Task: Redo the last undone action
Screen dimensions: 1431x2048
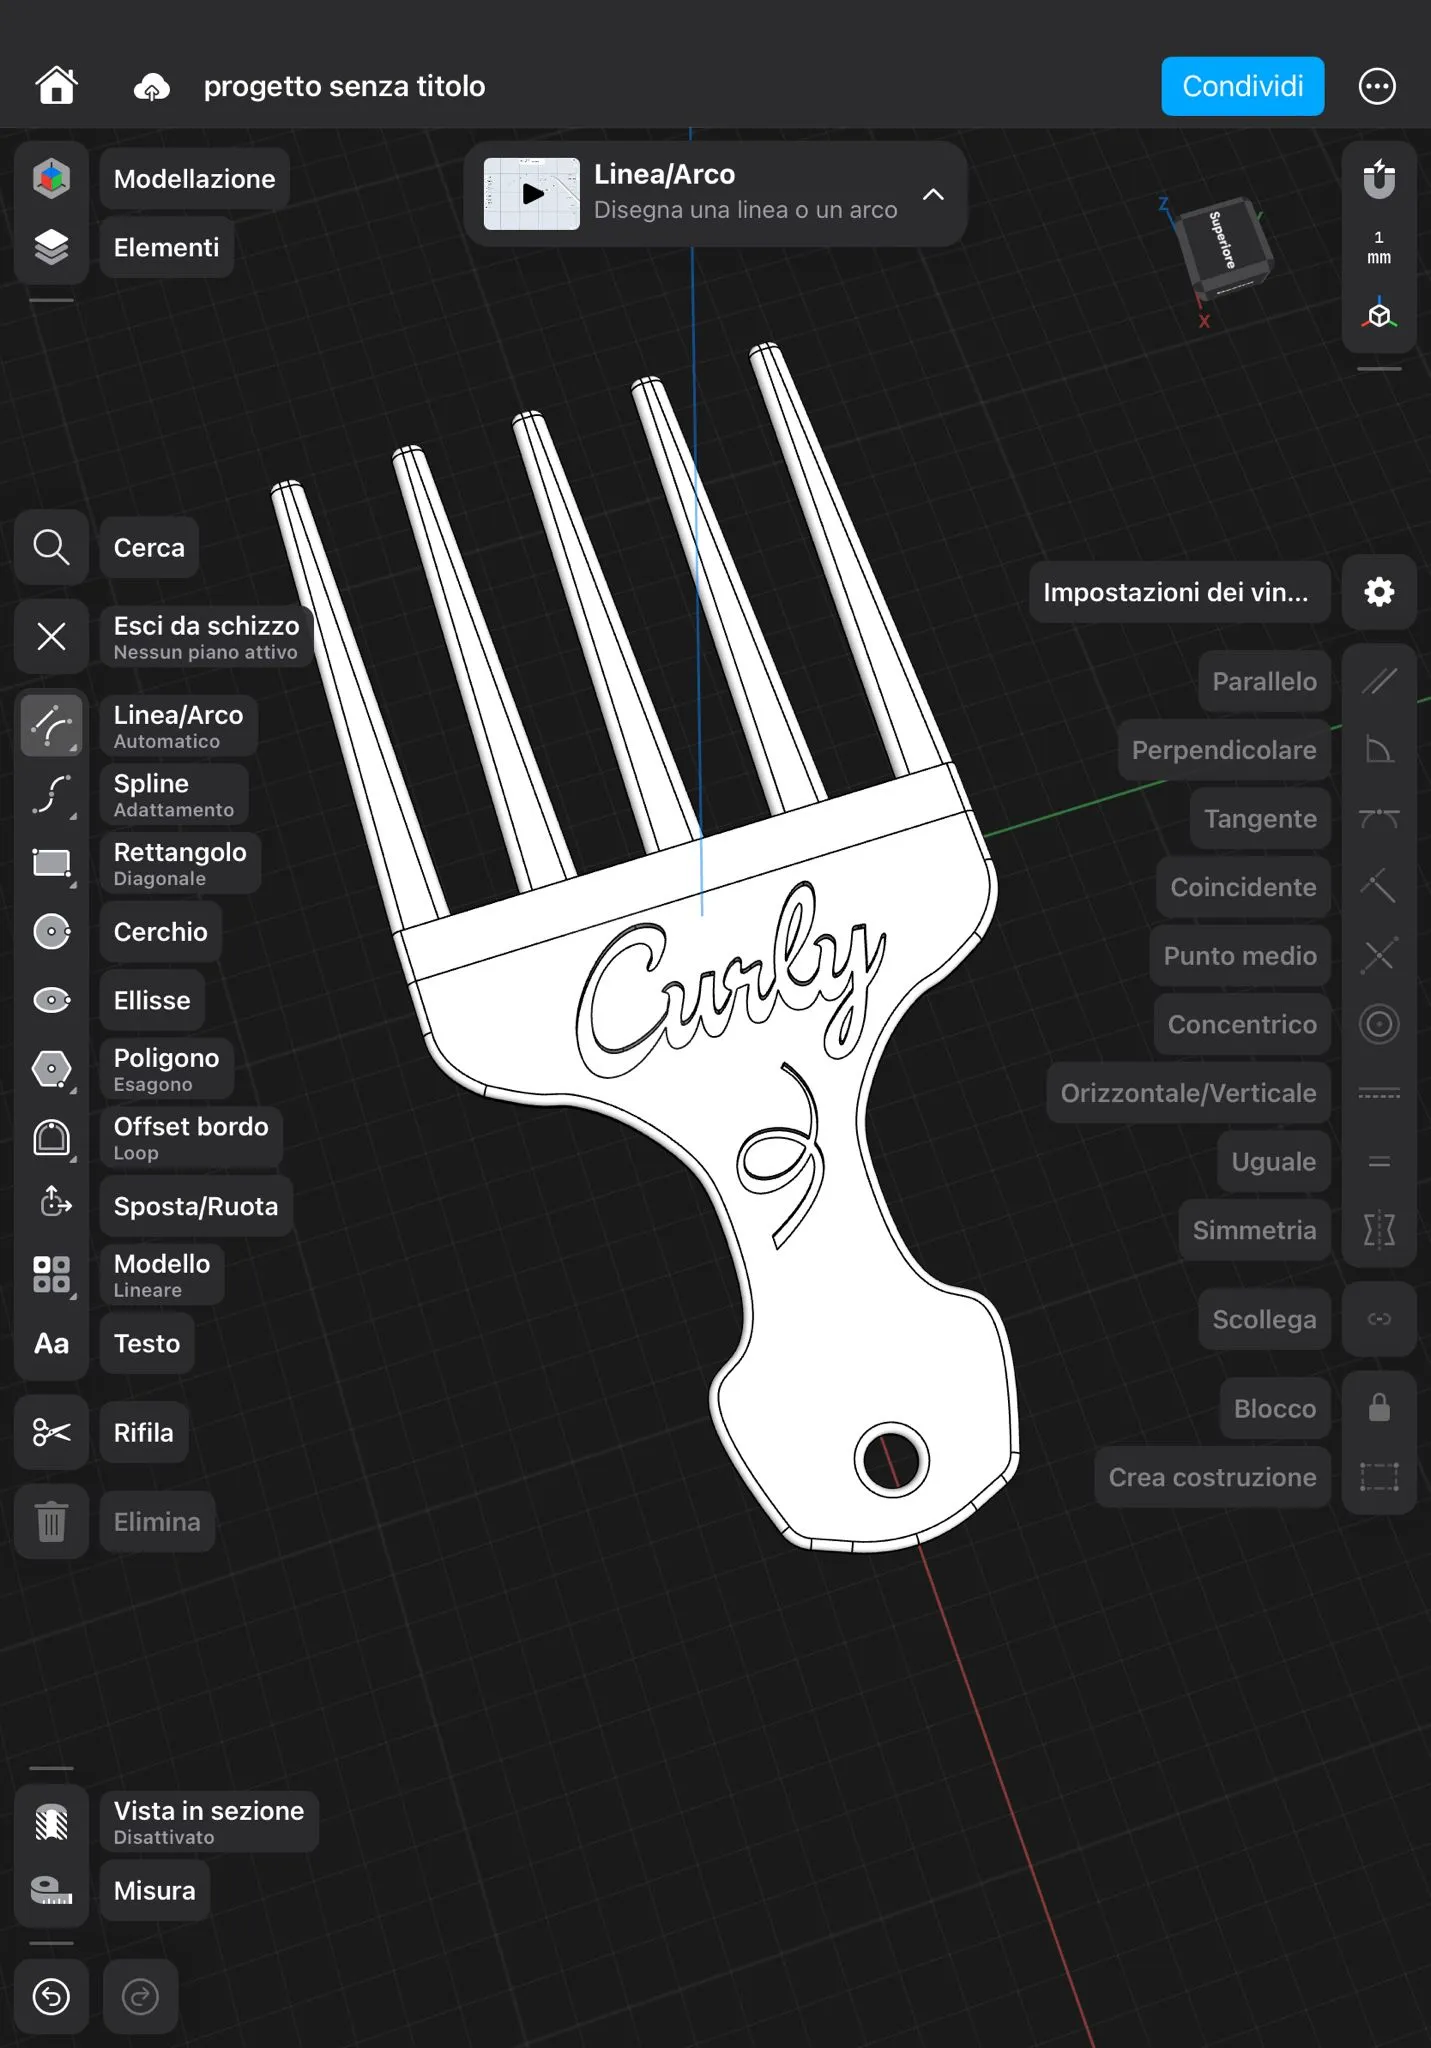Action: pos(140,1997)
